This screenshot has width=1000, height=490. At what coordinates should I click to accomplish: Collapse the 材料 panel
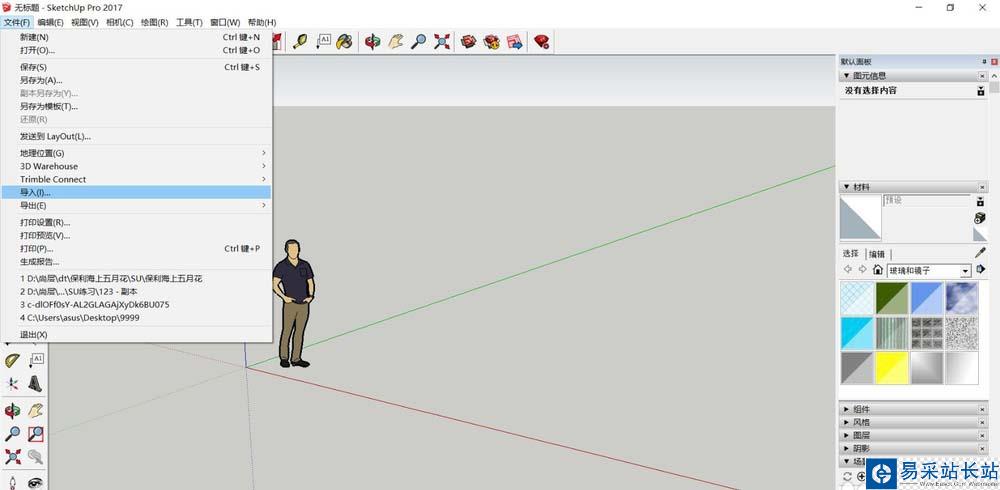(846, 187)
